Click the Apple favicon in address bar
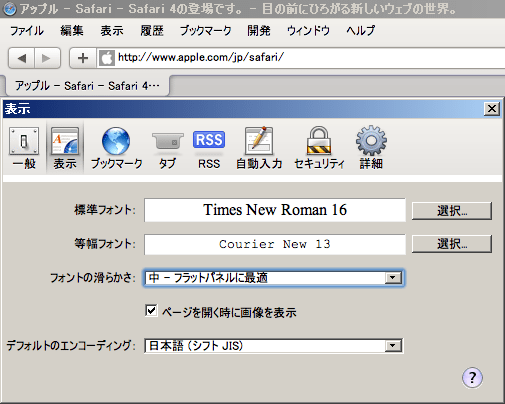The width and height of the screenshot is (505, 404). point(107,58)
